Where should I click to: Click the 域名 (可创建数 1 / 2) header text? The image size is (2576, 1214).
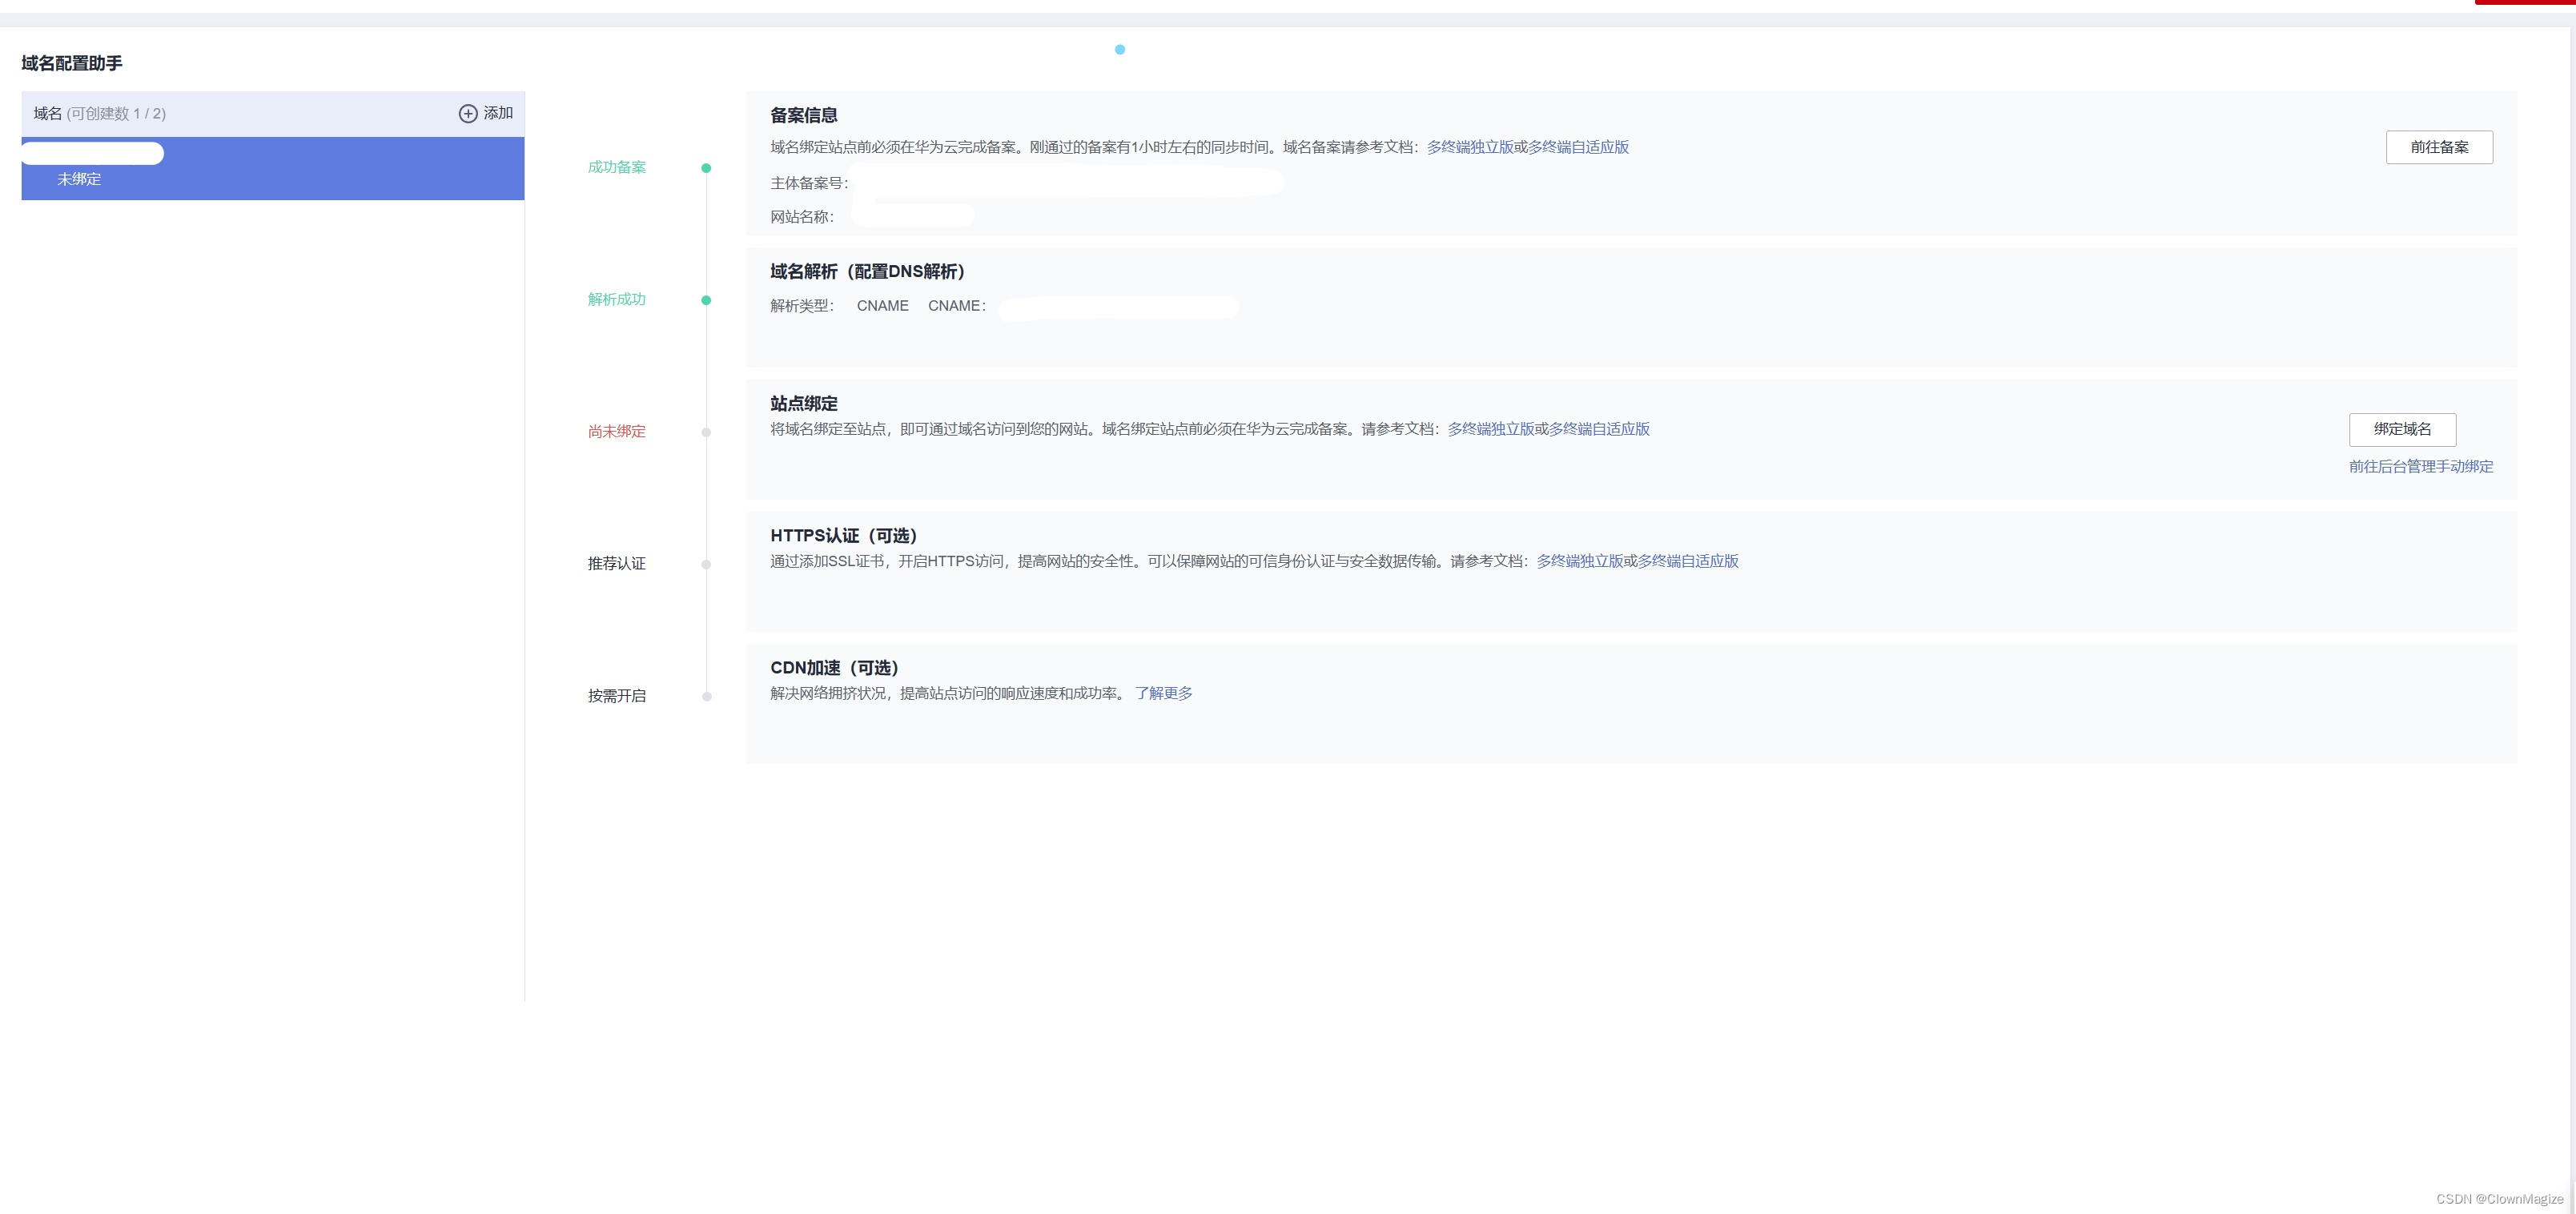[x=100, y=113]
